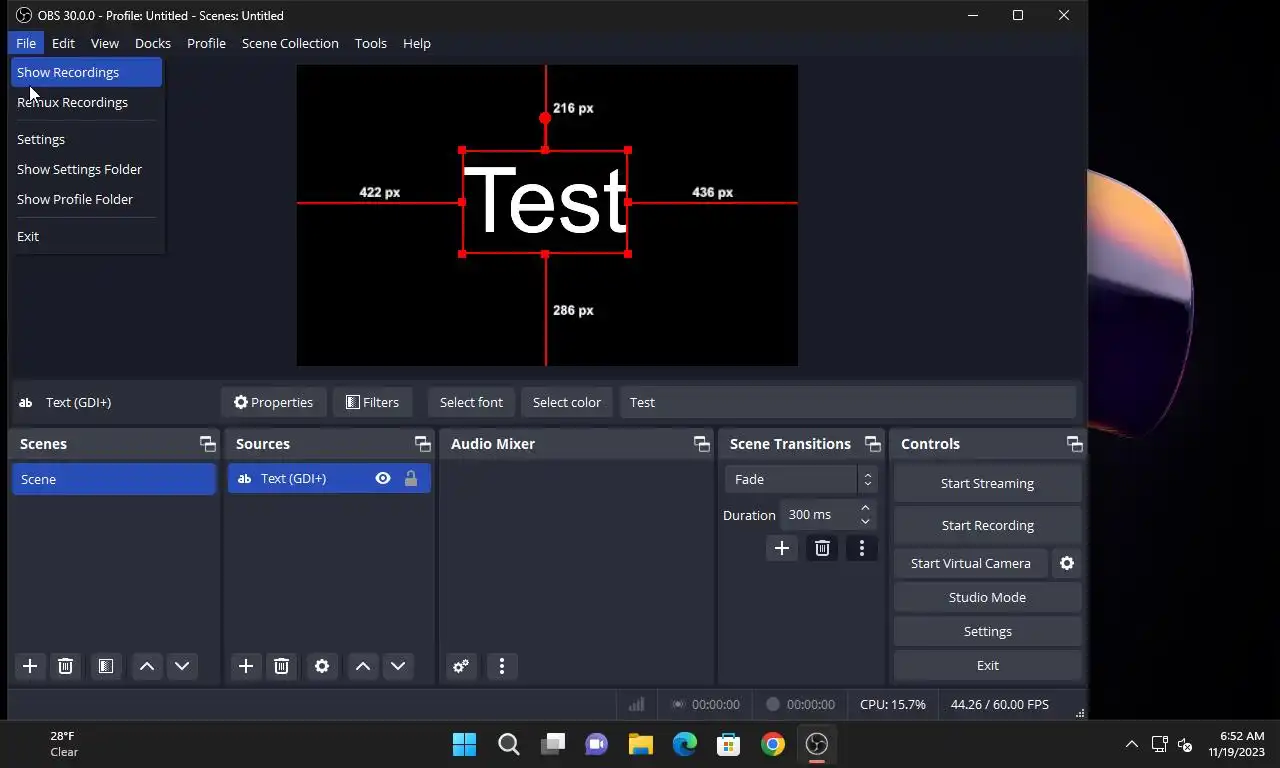
Task: Choose Show Recordings in File menu
Action: coord(87,72)
